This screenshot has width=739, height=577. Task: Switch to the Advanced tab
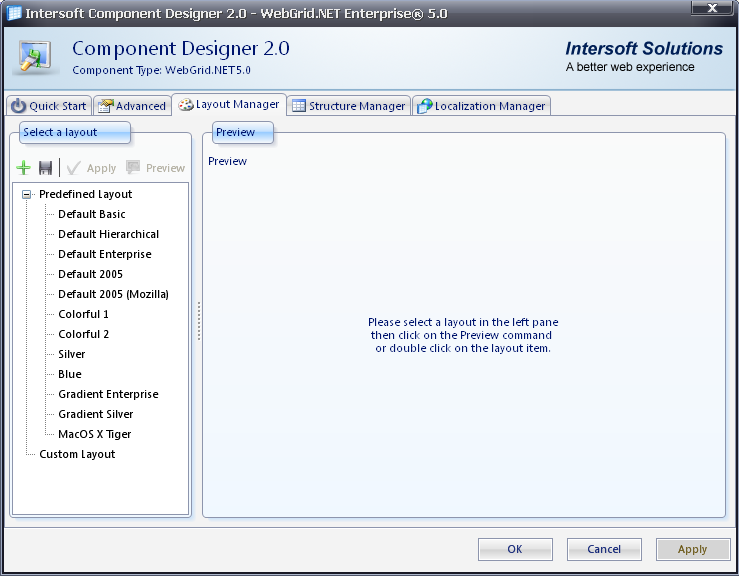pos(132,106)
